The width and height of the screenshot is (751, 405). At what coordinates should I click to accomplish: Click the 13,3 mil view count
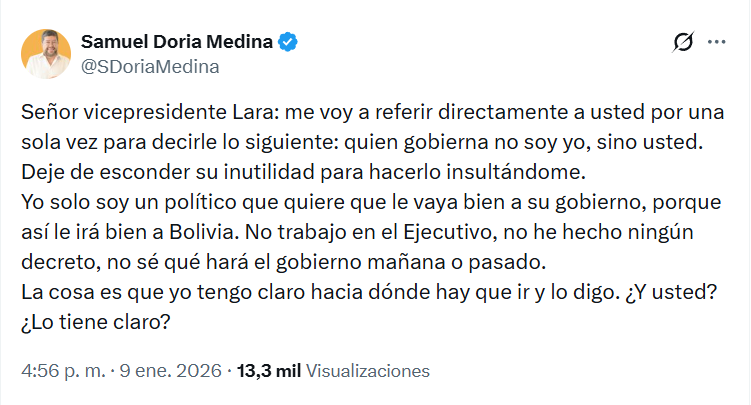tap(267, 370)
